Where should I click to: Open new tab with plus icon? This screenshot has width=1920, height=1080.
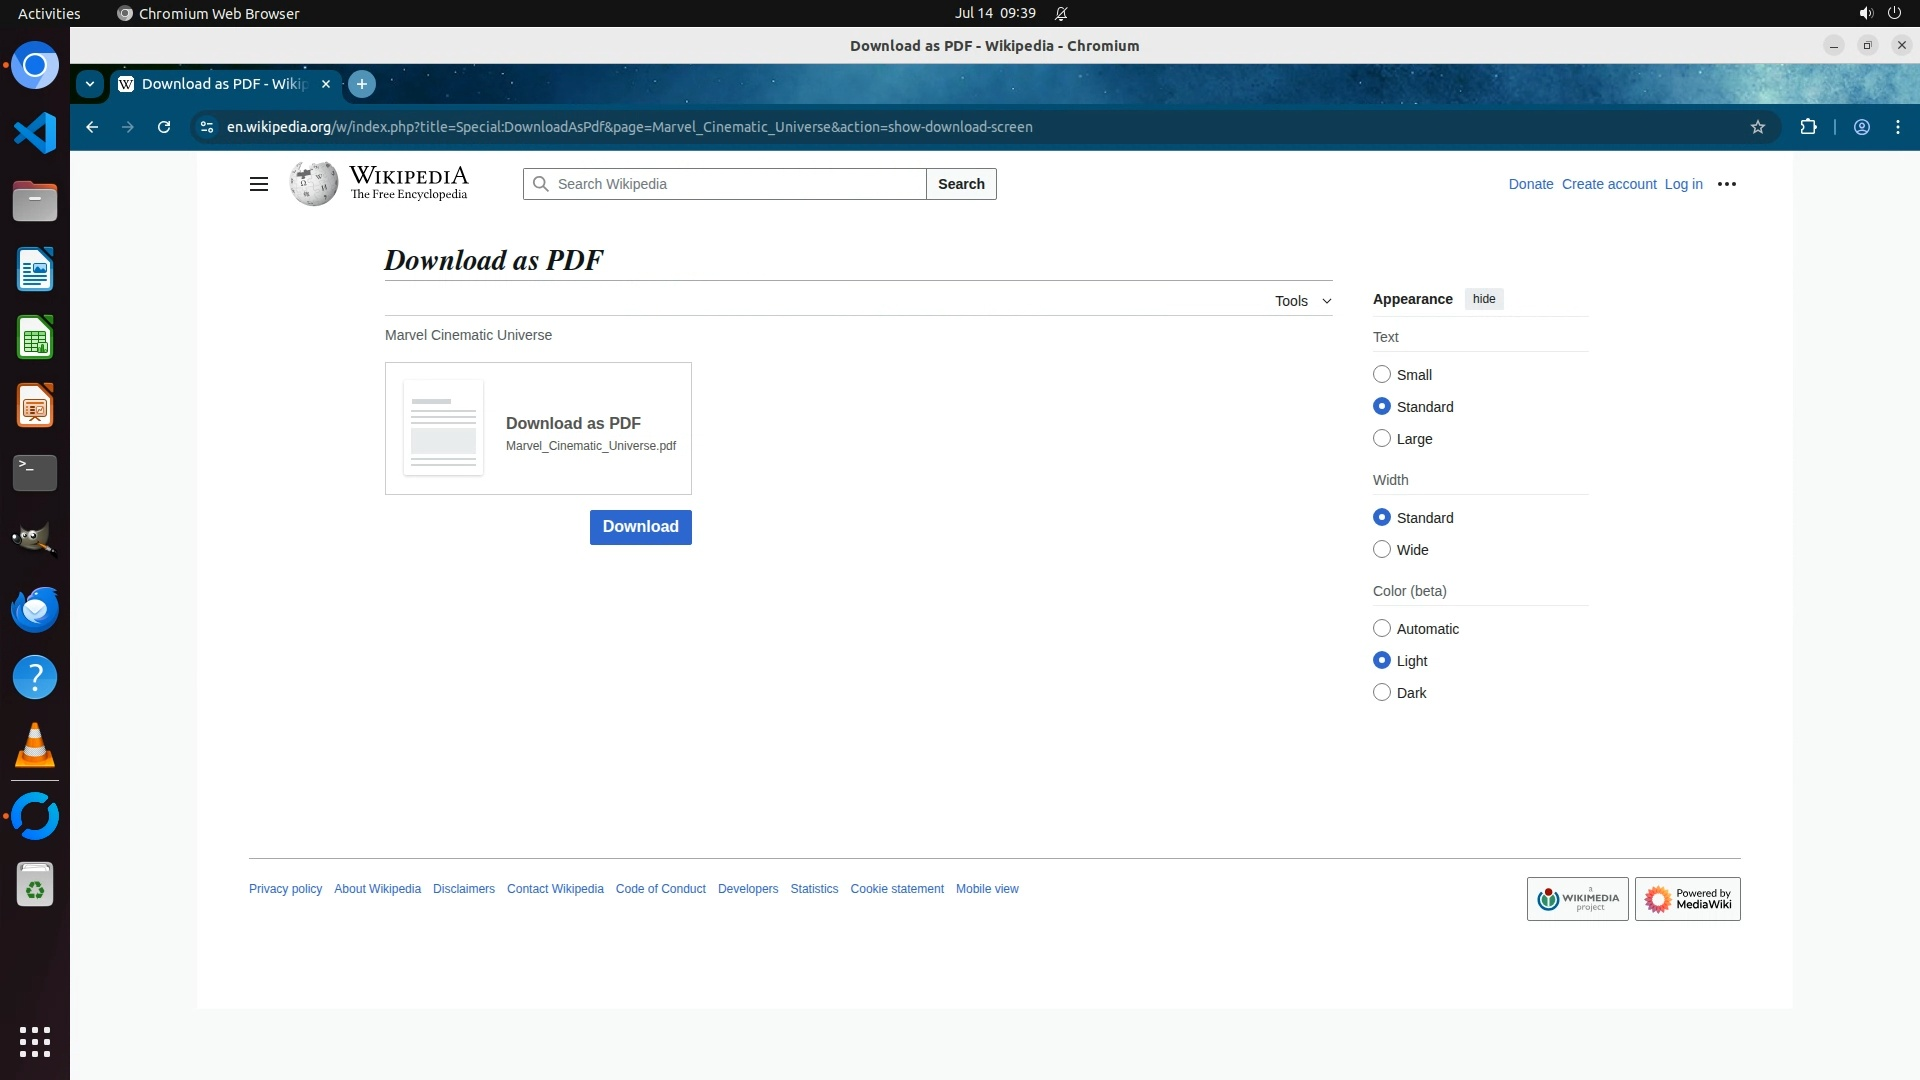(362, 84)
